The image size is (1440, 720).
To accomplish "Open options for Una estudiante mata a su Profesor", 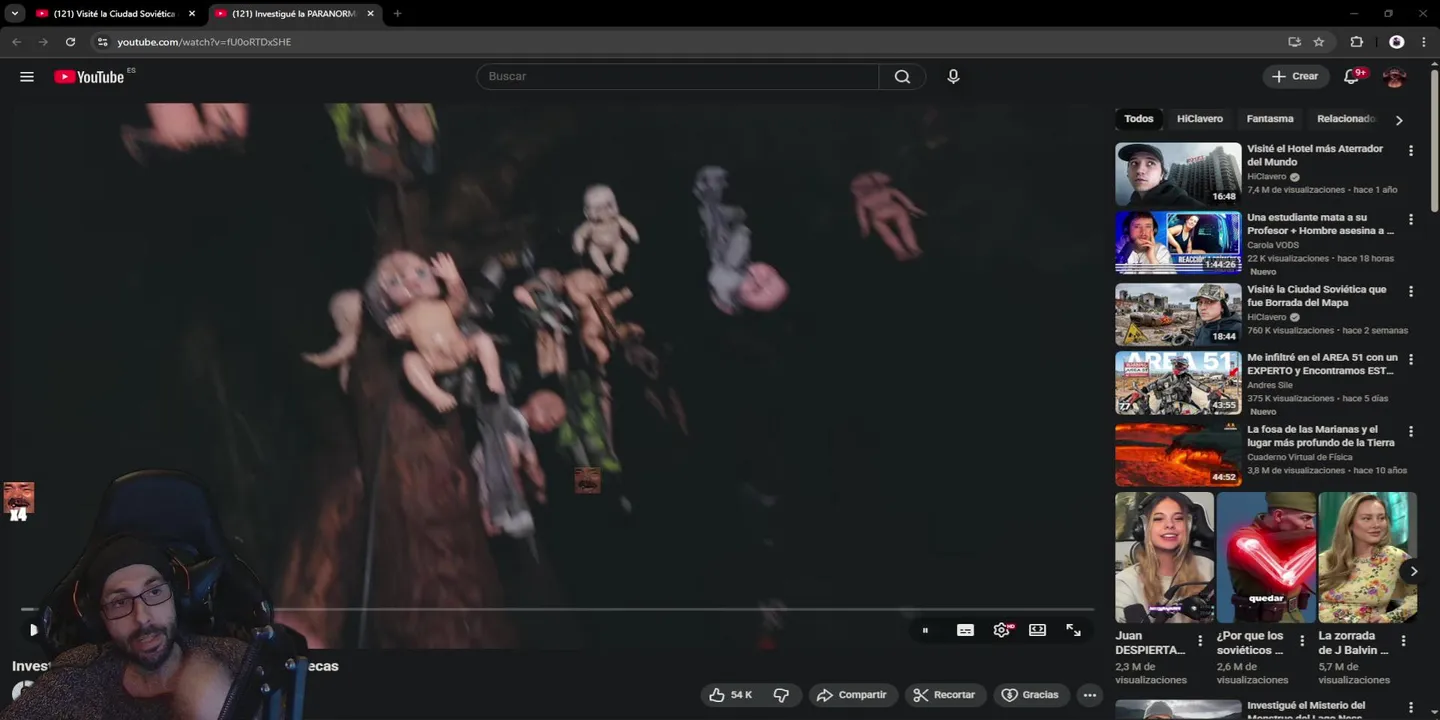I will [x=1411, y=220].
